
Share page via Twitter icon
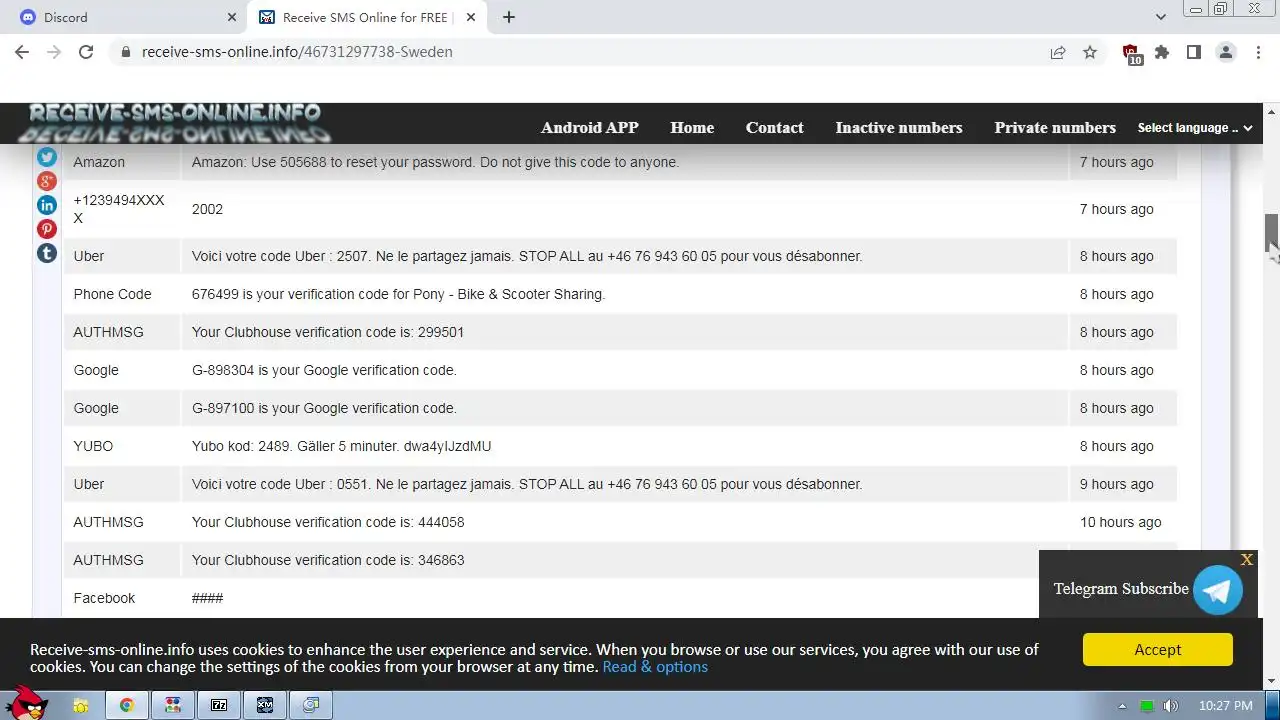click(47, 157)
